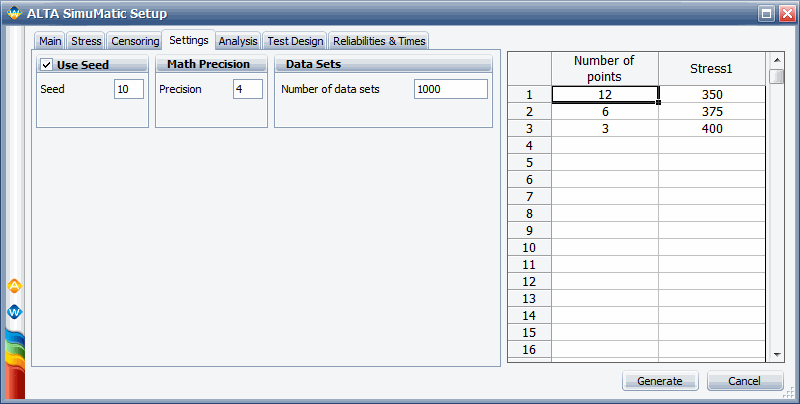Select the Stress1 cell with 400
Screen dimensions: 800x404
[x=712, y=129]
